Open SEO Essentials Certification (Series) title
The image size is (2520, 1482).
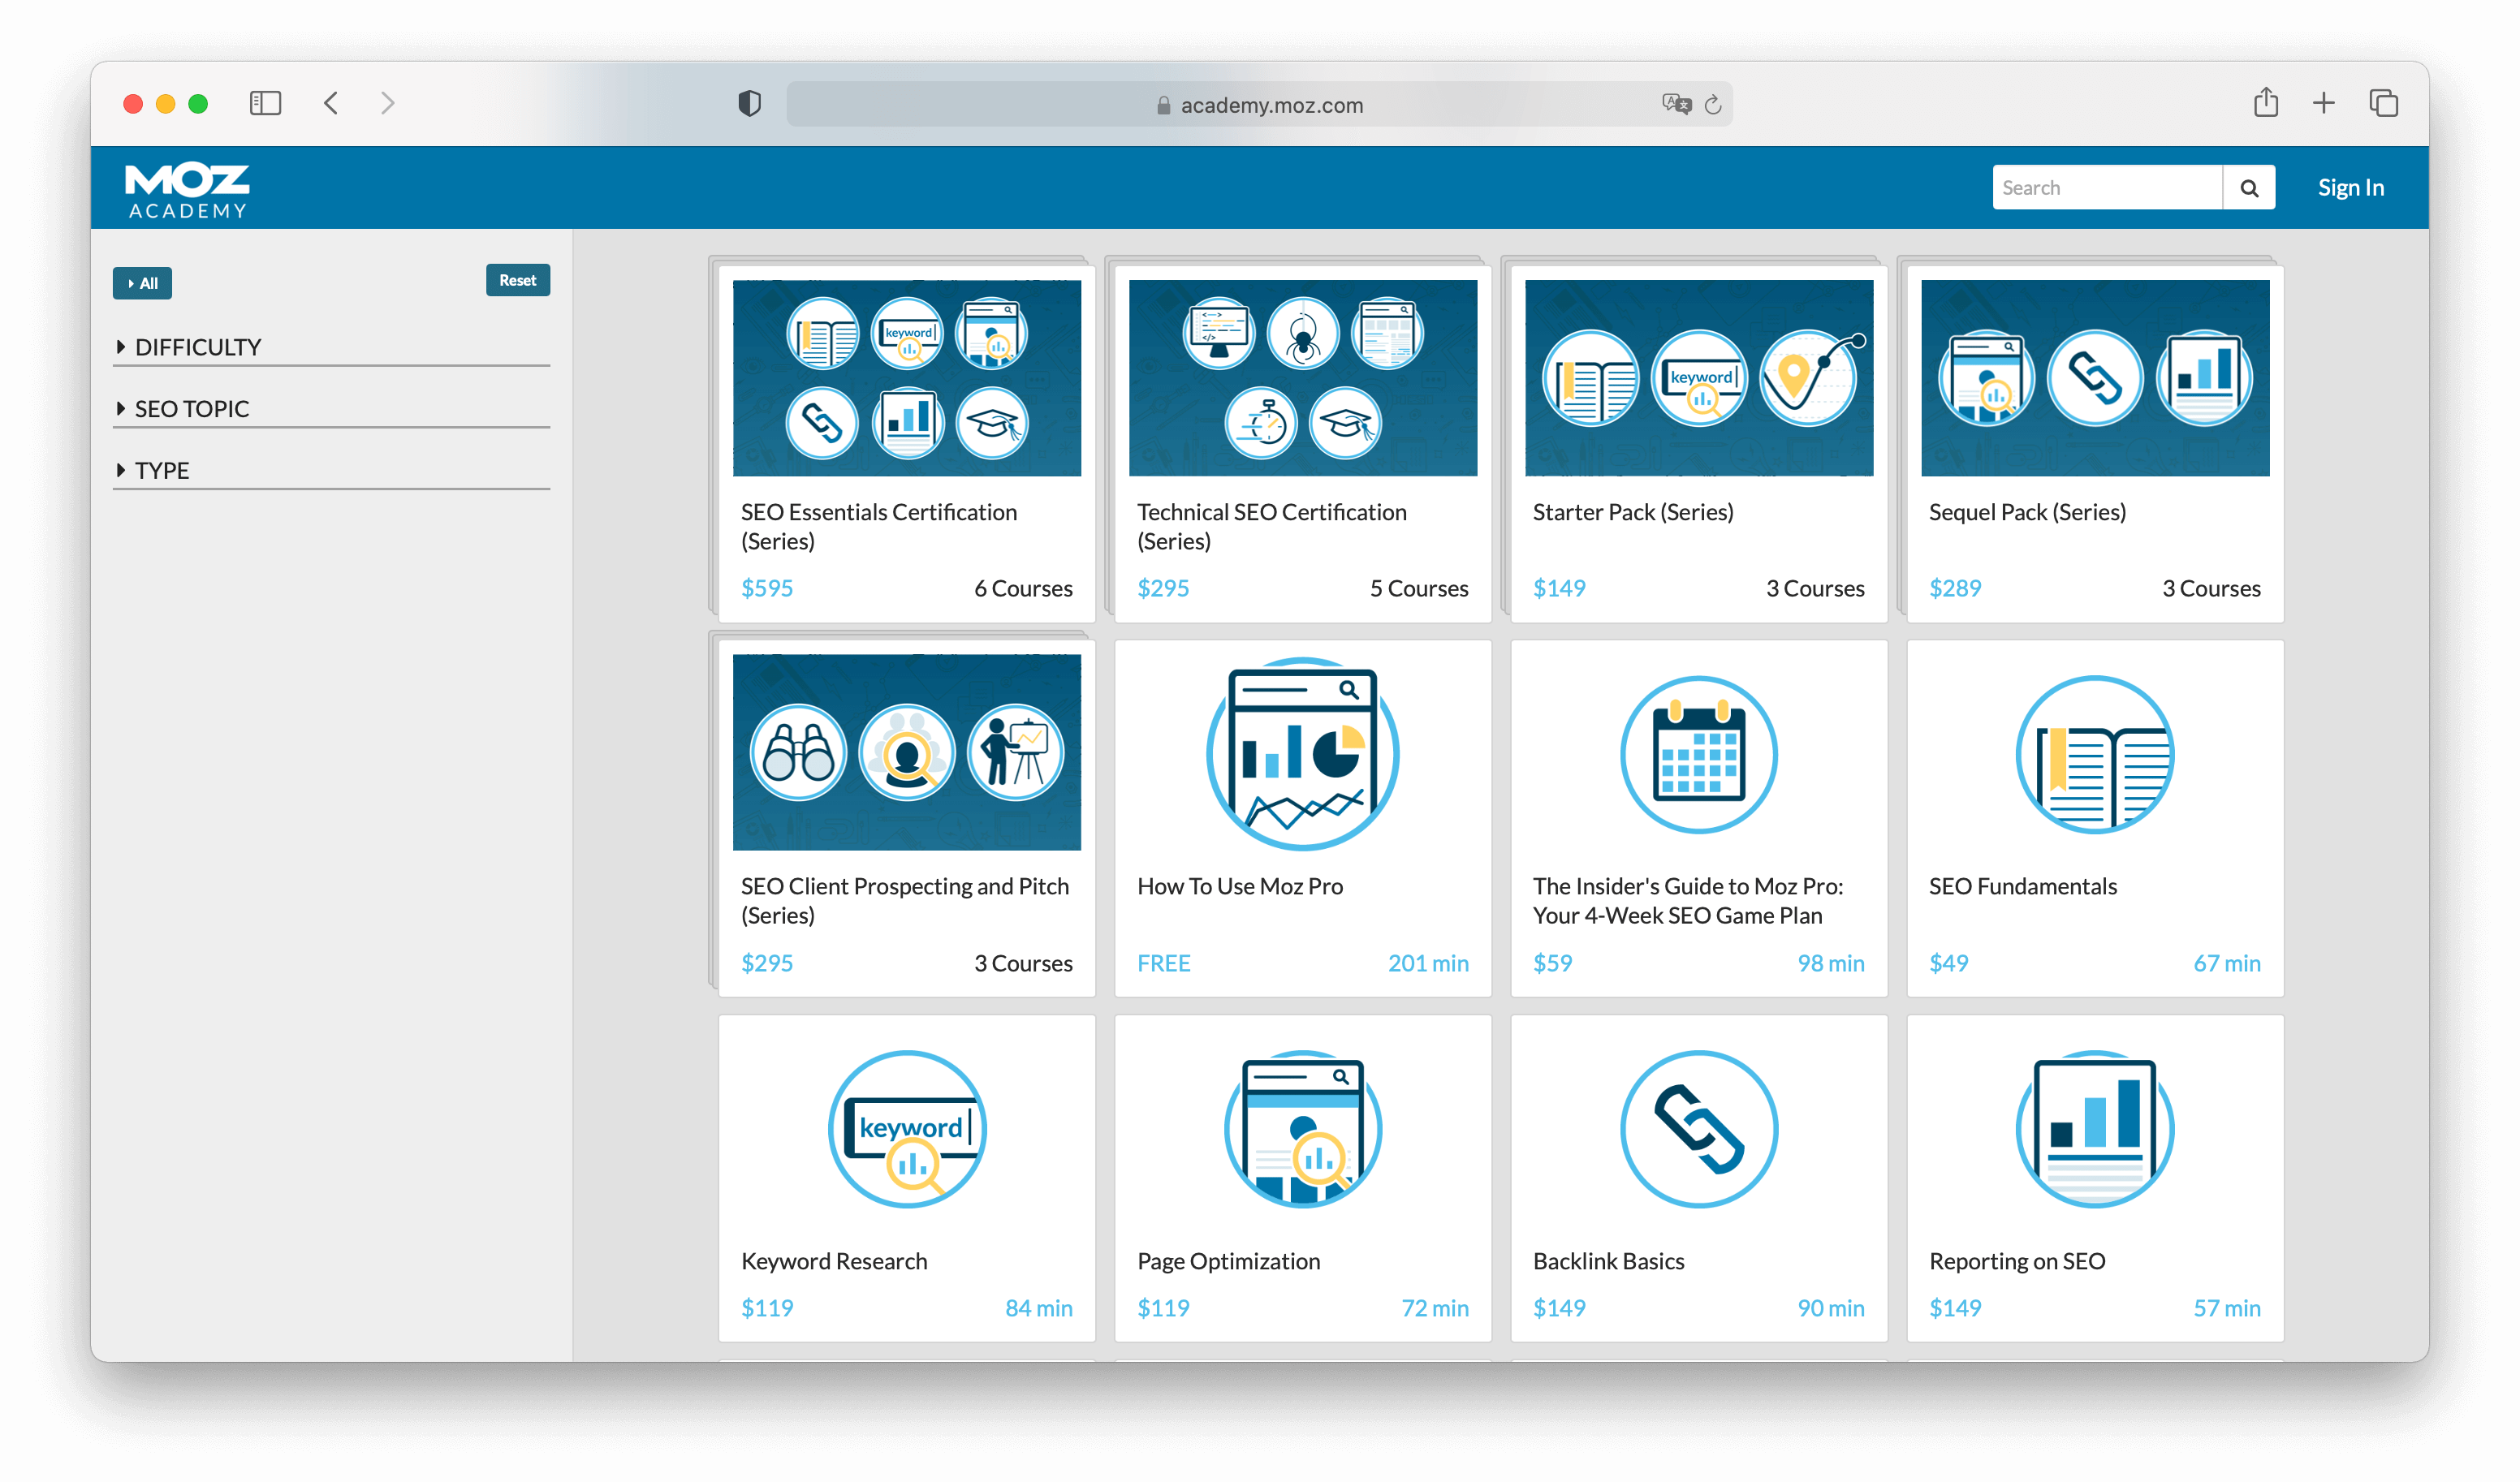pyautogui.click(x=878, y=526)
